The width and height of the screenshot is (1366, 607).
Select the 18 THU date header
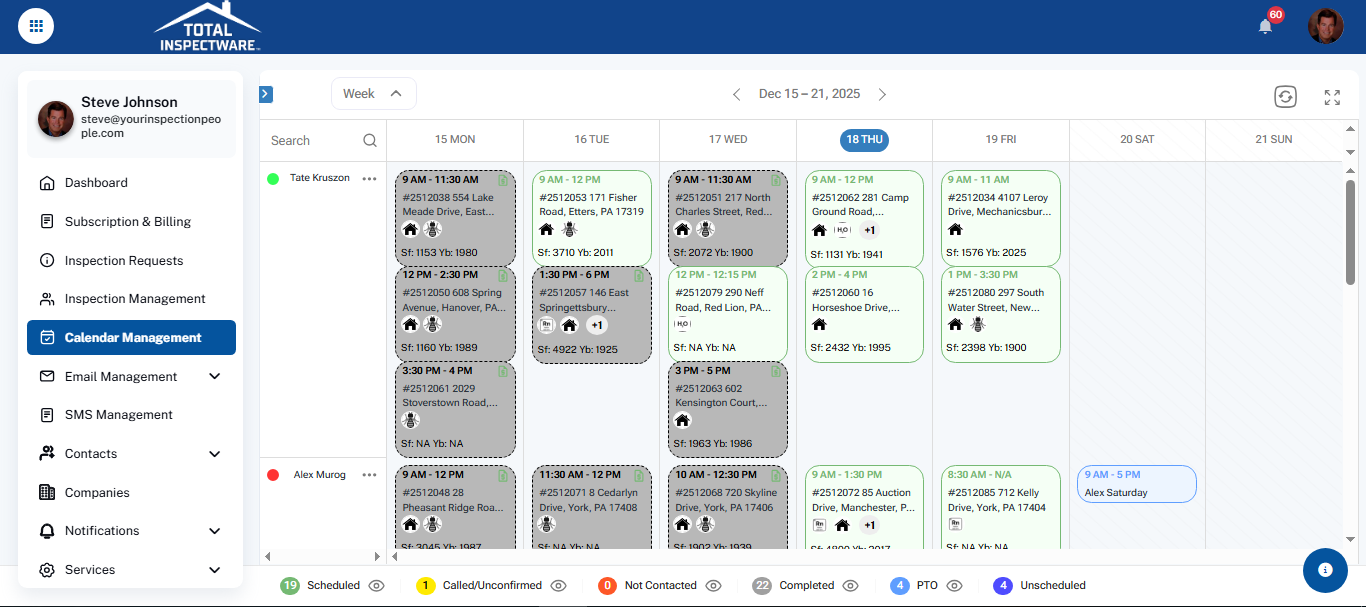(864, 140)
